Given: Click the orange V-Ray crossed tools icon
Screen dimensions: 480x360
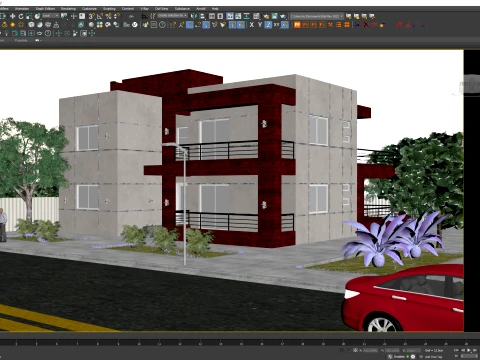Looking at the screenshot, I should (330, 25).
